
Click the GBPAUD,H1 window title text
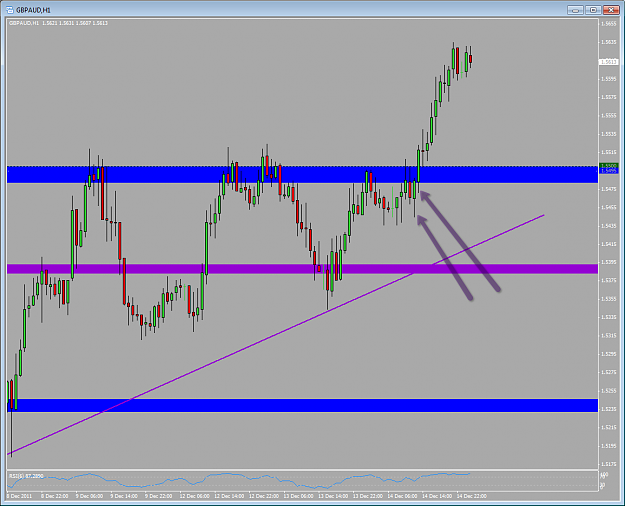(x=33, y=10)
